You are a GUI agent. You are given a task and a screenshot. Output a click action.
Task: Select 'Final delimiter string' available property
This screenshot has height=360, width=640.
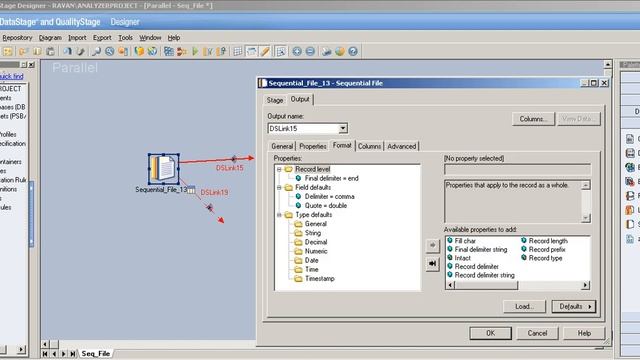(x=481, y=249)
